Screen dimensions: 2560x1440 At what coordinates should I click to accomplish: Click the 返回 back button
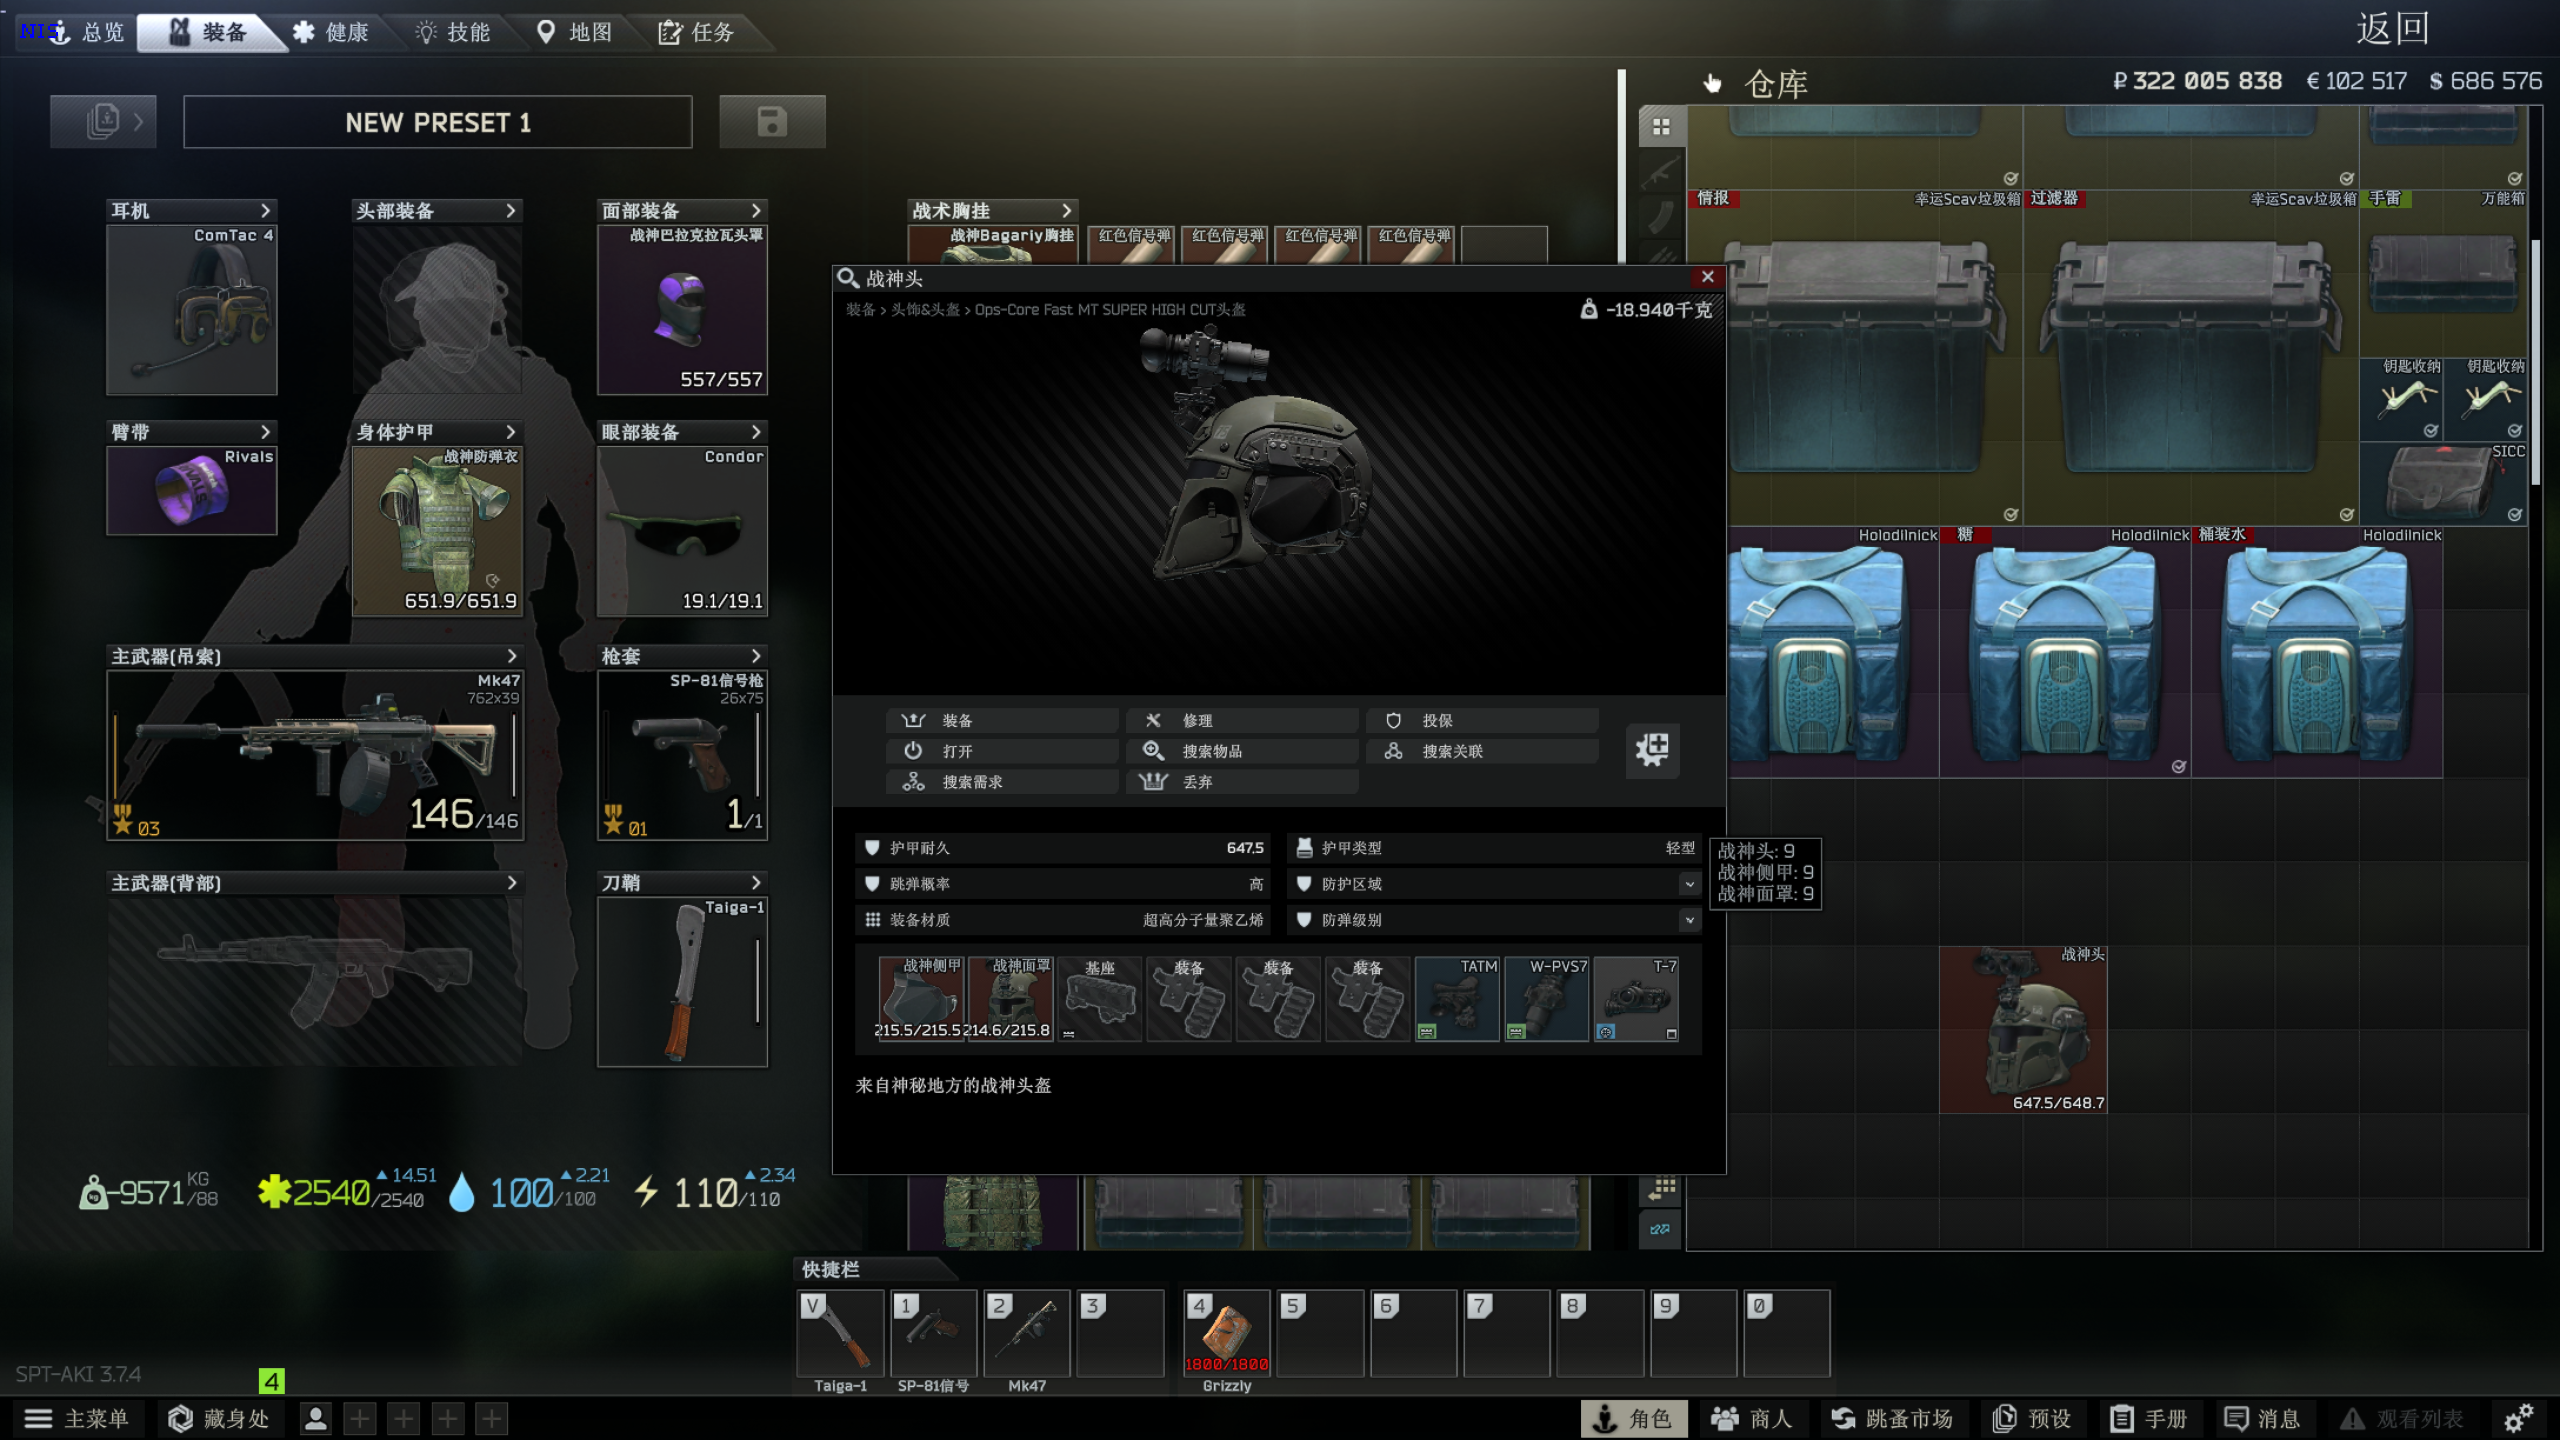pos(2393,29)
